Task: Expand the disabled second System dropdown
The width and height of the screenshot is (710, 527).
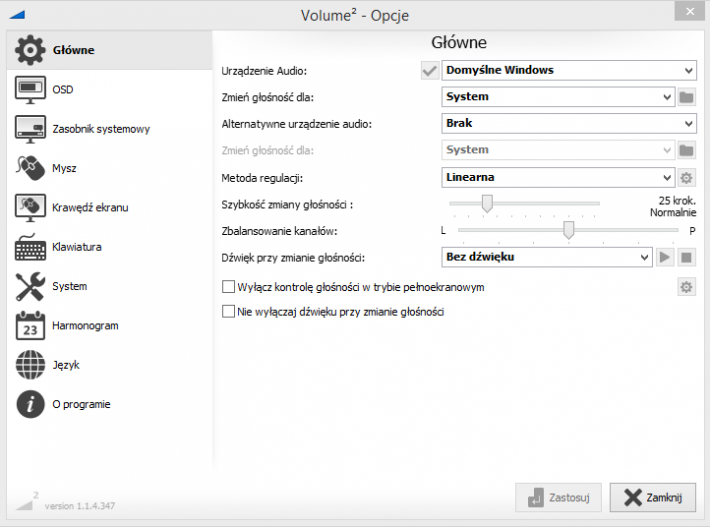Action: click(x=558, y=150)
